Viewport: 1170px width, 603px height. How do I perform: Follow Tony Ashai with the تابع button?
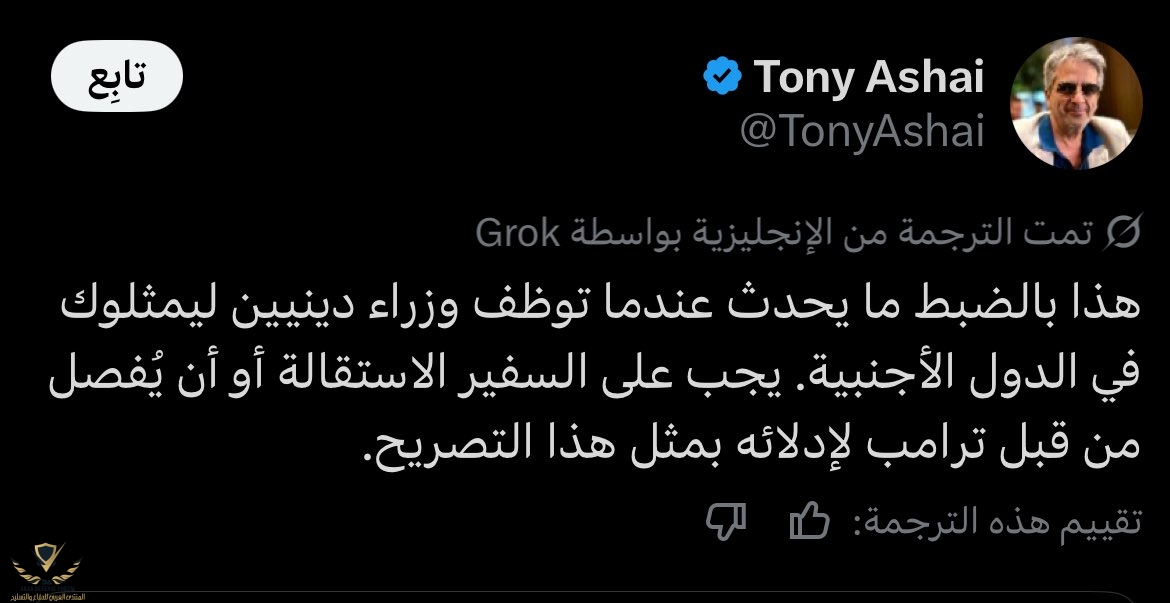tap(117, 76)
